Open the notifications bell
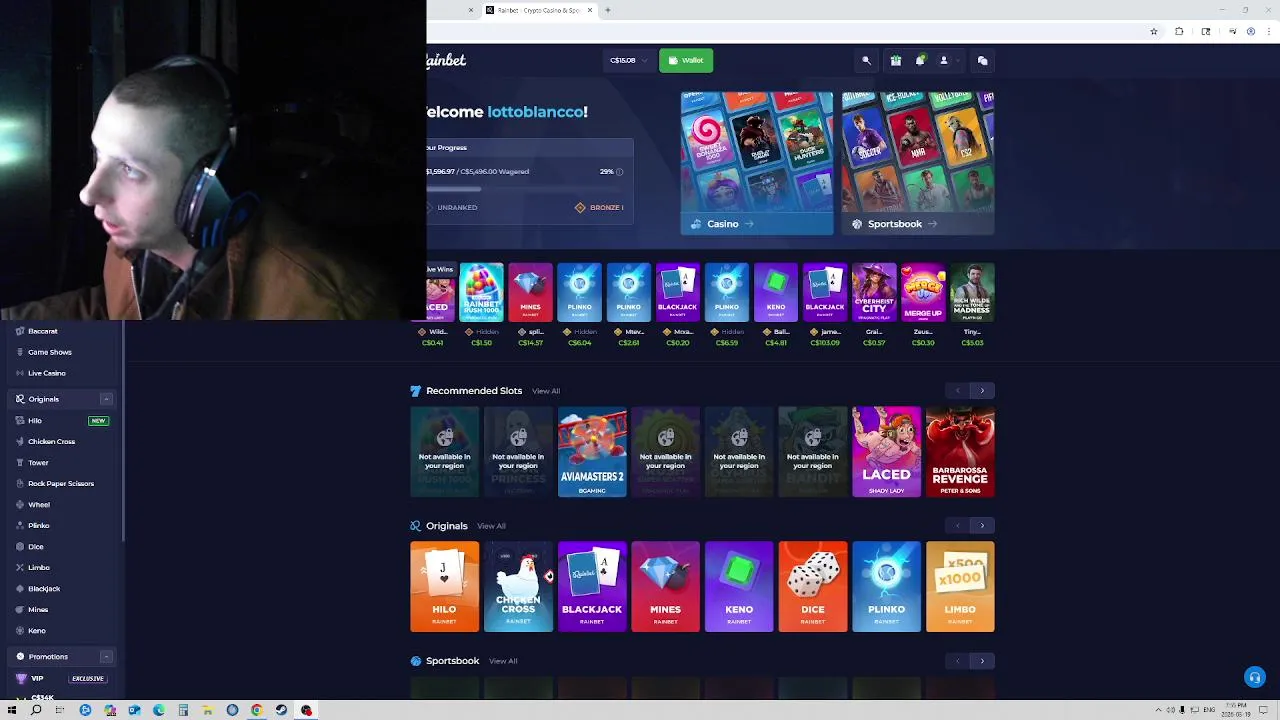 pyautogui.click(x=920, y=60)
